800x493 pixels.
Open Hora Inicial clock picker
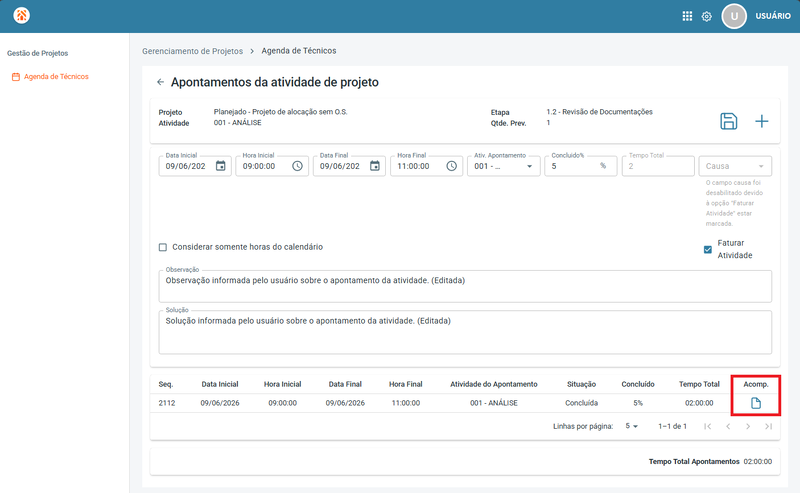[x=297, y=166]
